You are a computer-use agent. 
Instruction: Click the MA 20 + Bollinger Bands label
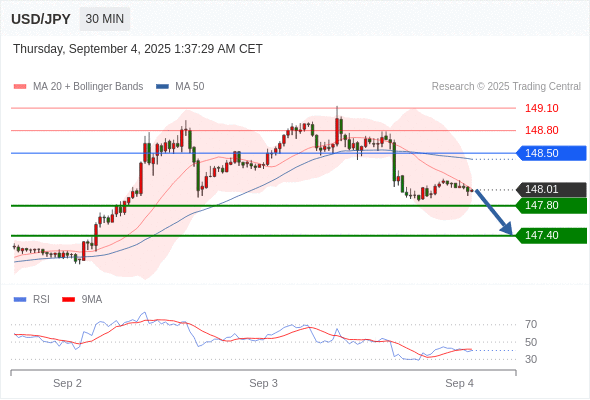coord(88,87)
